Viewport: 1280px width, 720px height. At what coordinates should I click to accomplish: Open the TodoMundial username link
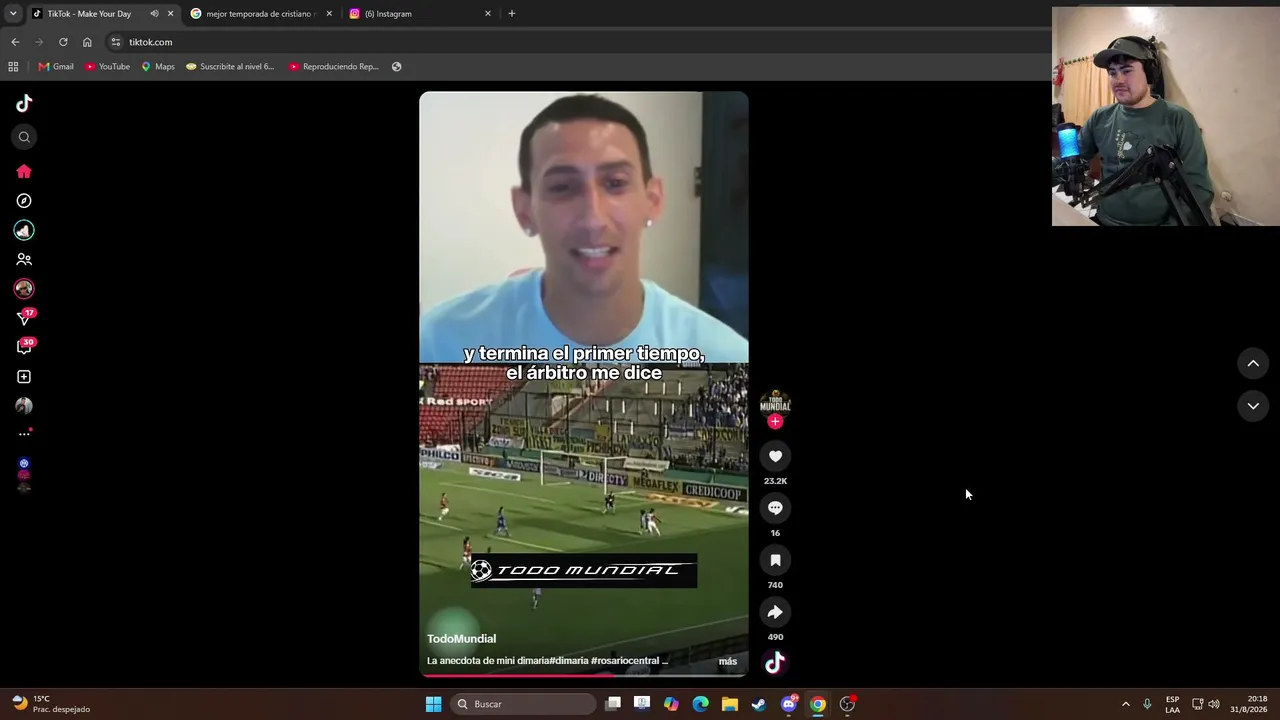coord(461,639)
